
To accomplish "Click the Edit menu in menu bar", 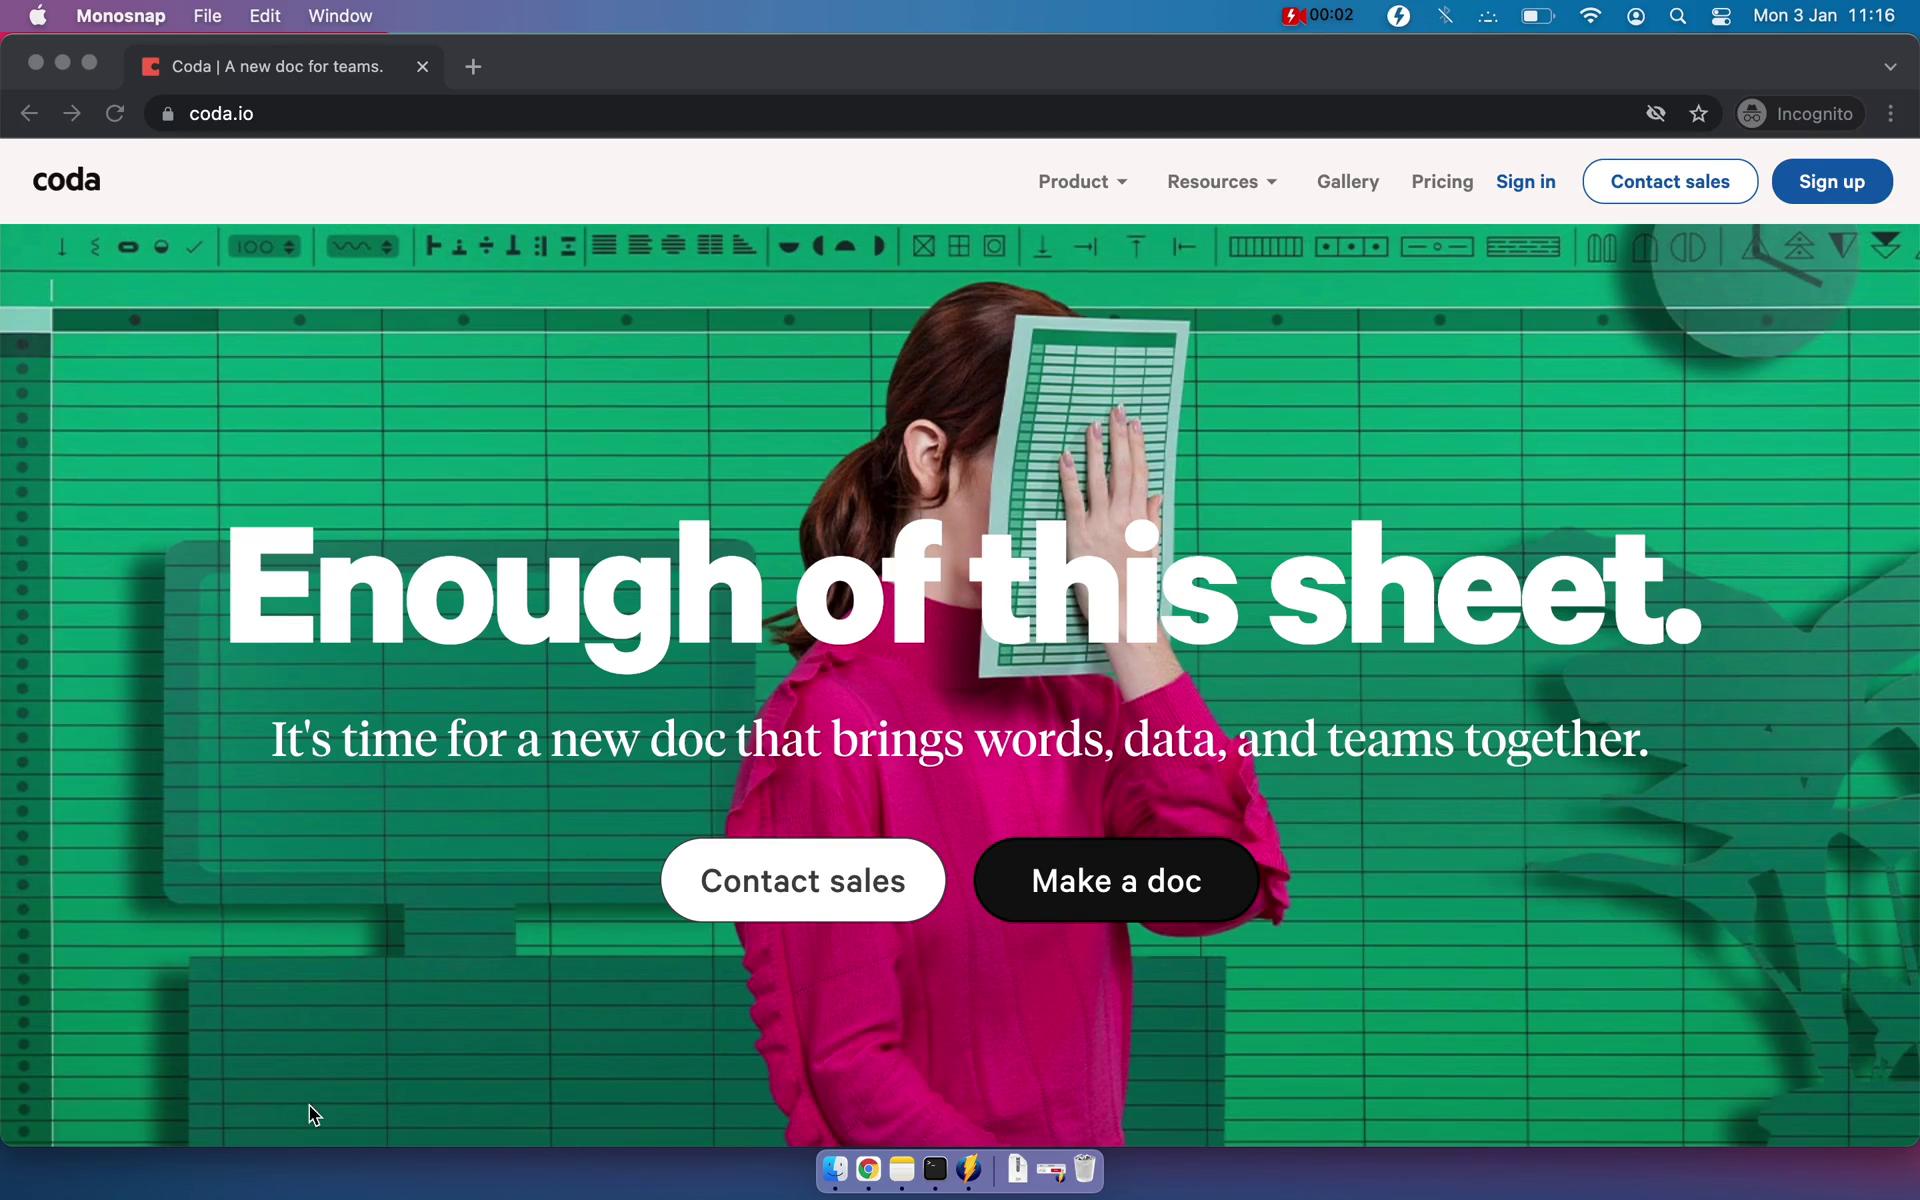I will (x=265, y=15).
